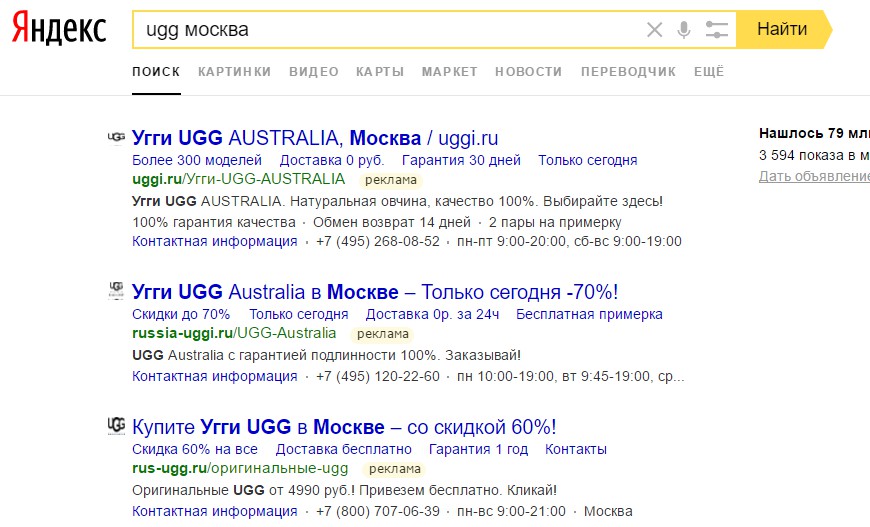Click '2 пары на примерку' text
Screen dimensions: 870x527
(555, 222)
